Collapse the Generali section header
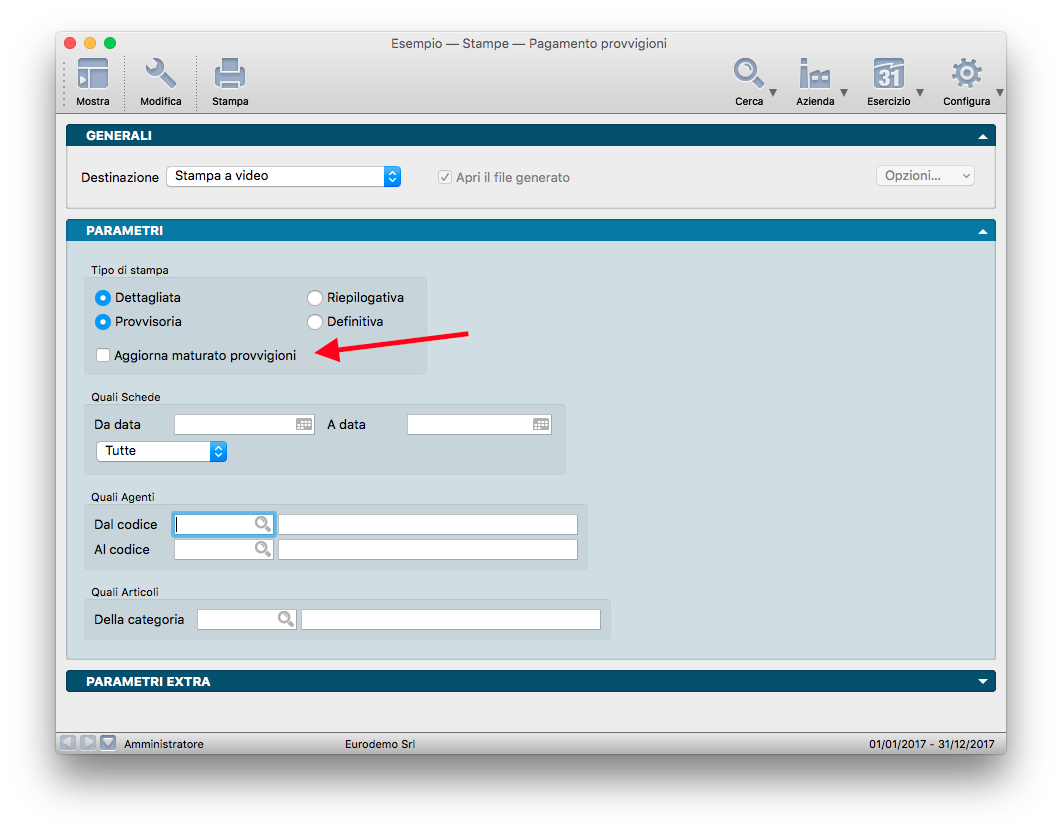This screenshot has width=1062, height=834. 983,136
